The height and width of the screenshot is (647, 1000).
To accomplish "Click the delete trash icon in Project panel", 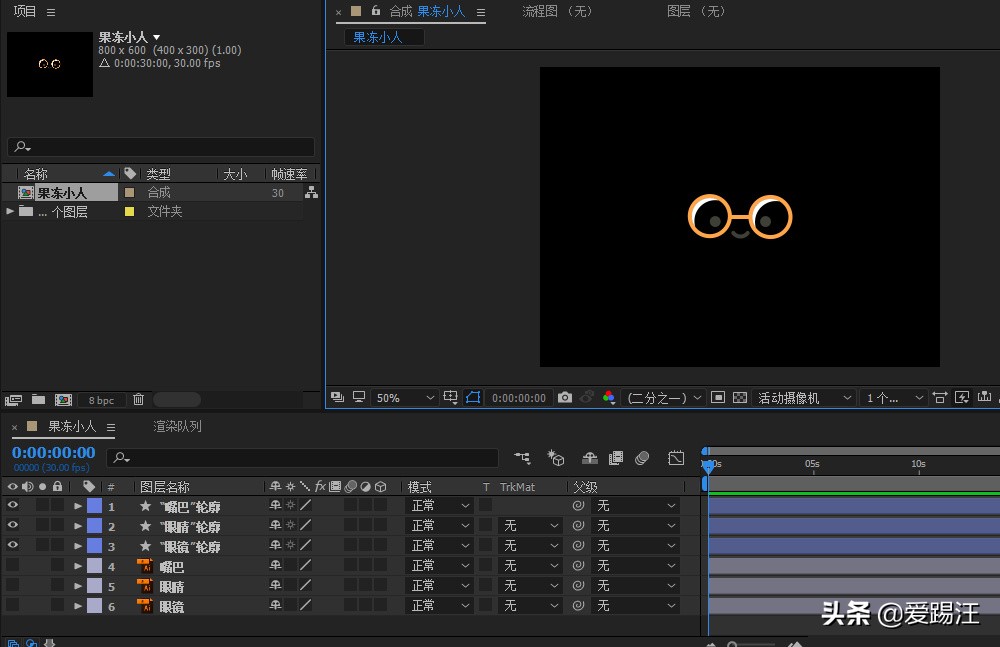I will click(x=138, y=400).
